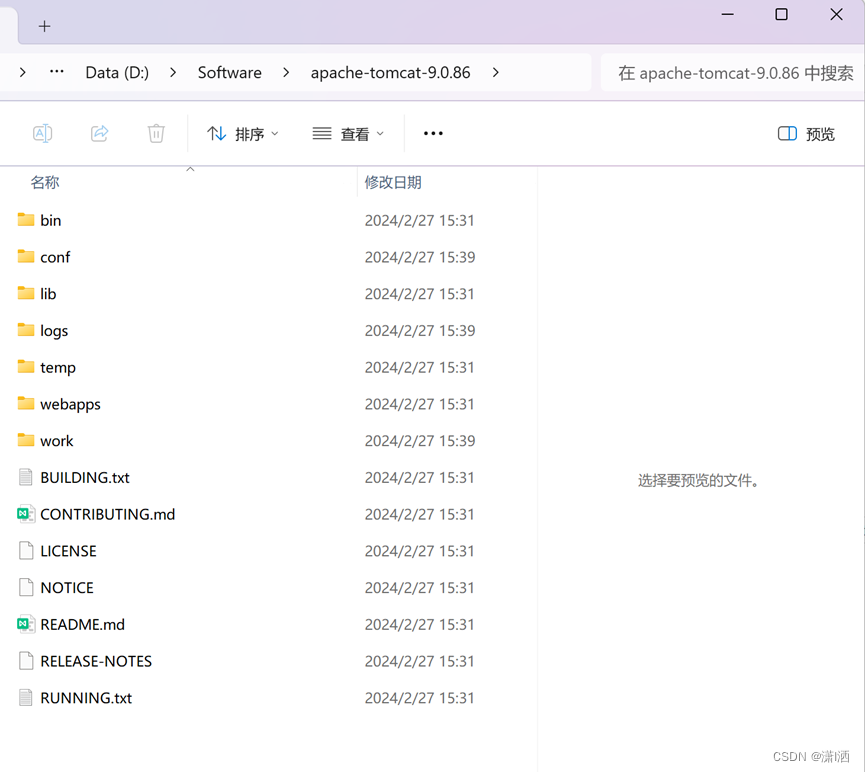865x772 pixels.
Task: Click the CONTRIBUTING.md file icon
Action: 25,514
